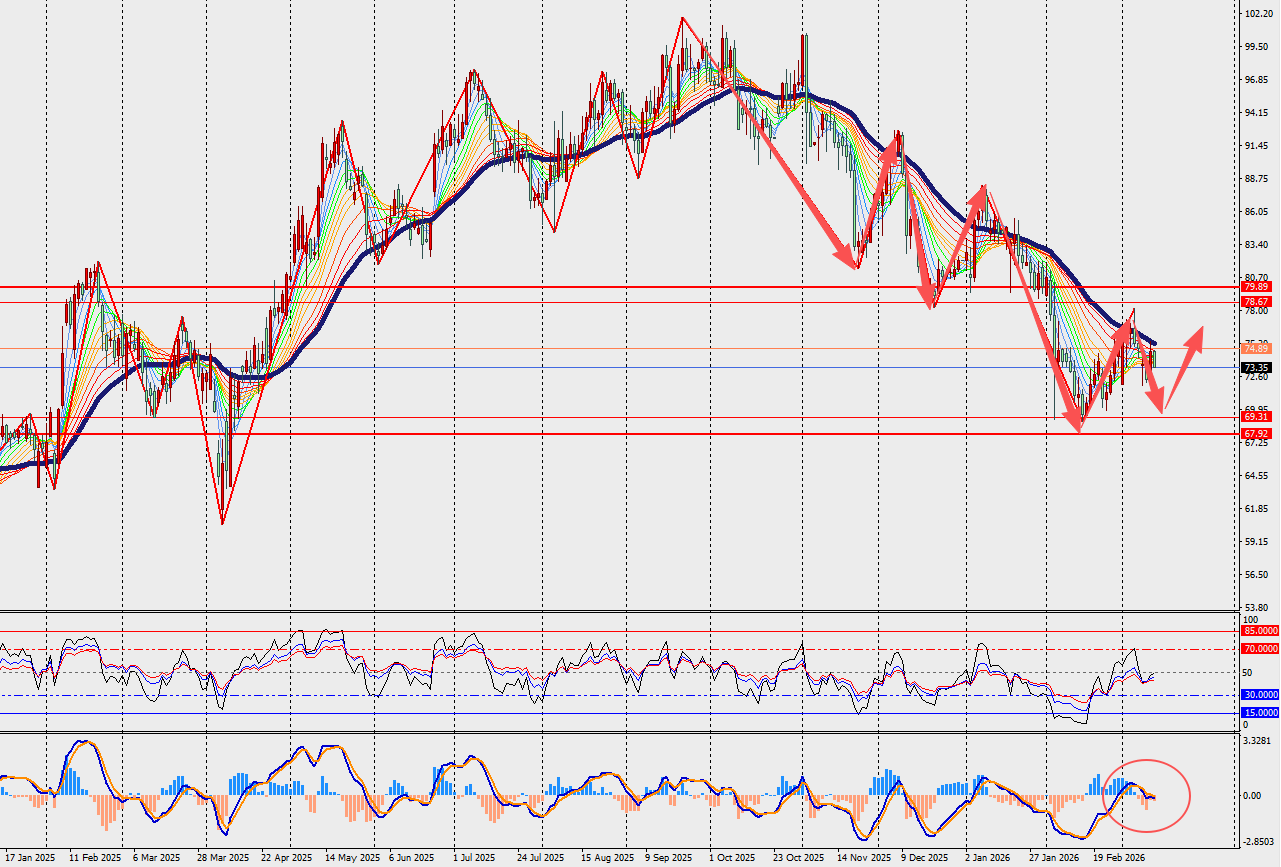
Task: Click the 11 Feb 2025 date label
Action: click(x=94, y=858)
